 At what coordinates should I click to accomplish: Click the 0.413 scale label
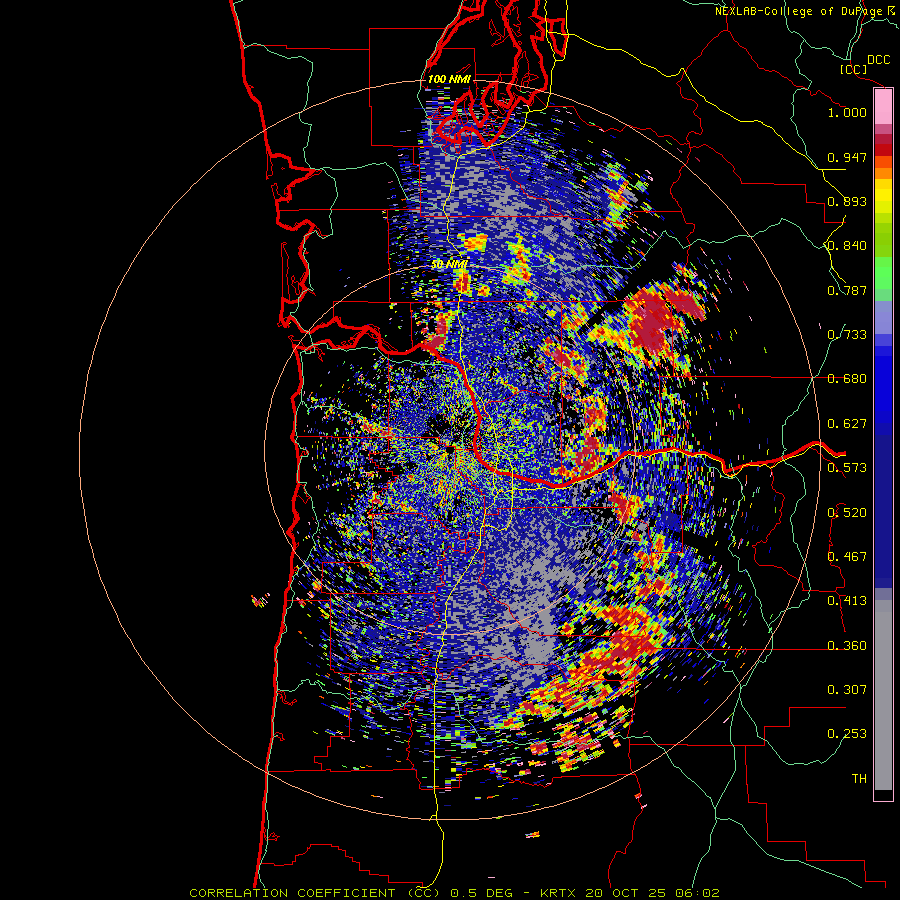pos(847,601)
